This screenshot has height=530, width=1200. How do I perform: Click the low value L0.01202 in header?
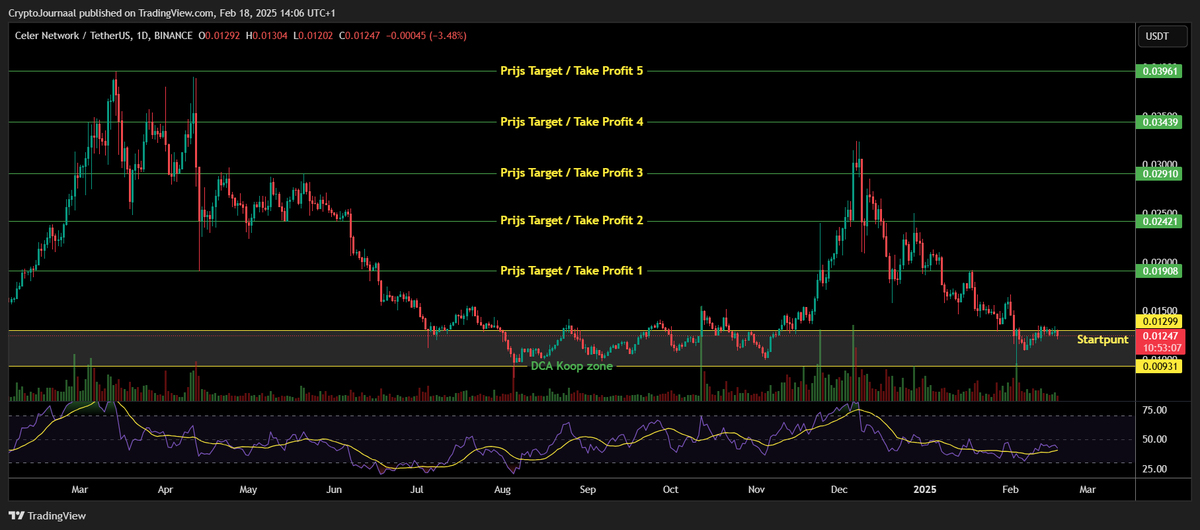[315, 36]
